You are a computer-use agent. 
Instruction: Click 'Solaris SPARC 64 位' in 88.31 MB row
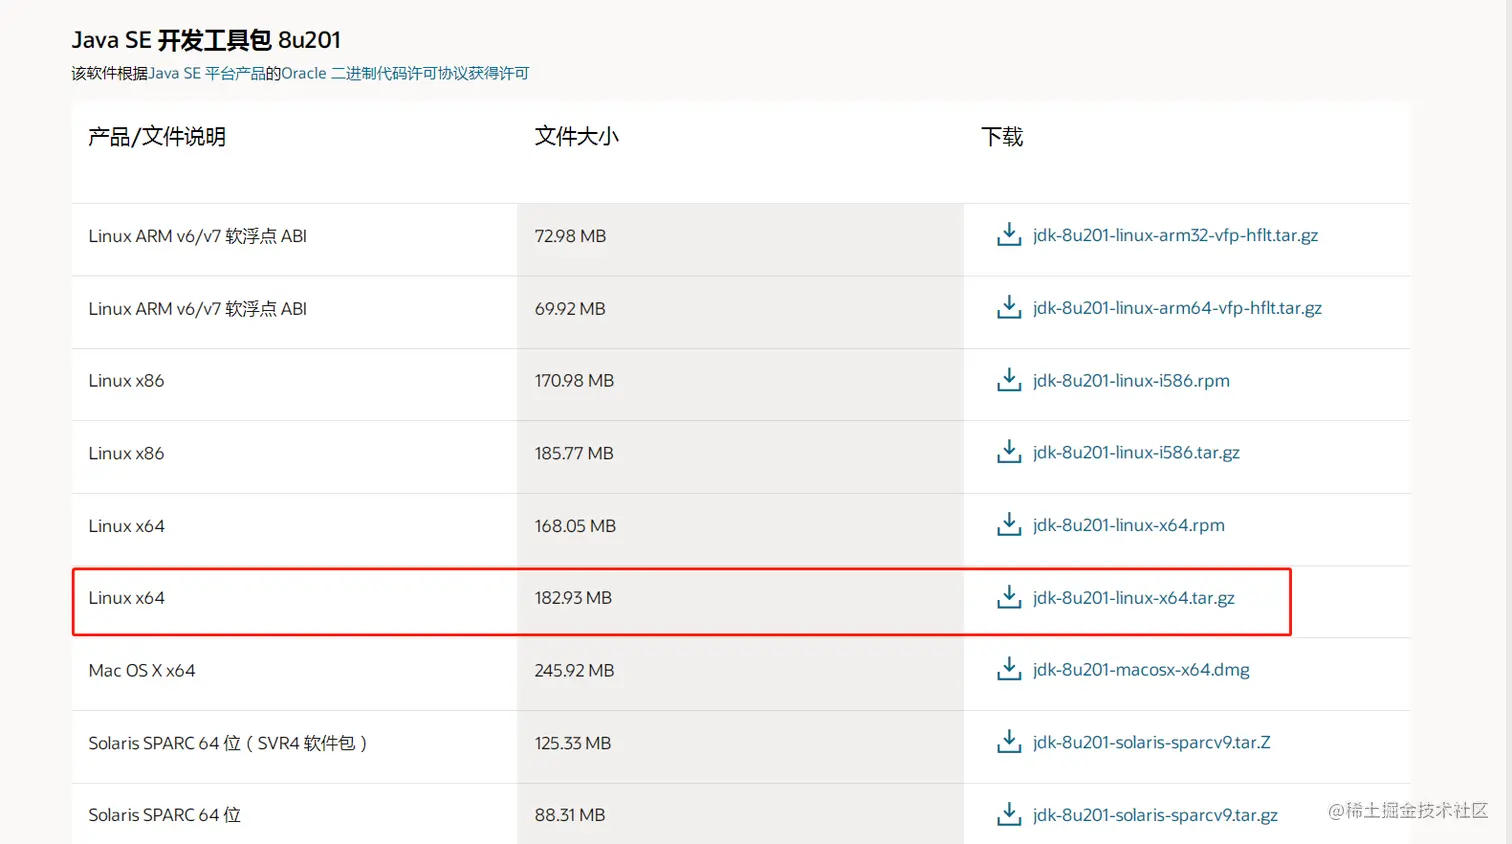click(164, 815)
